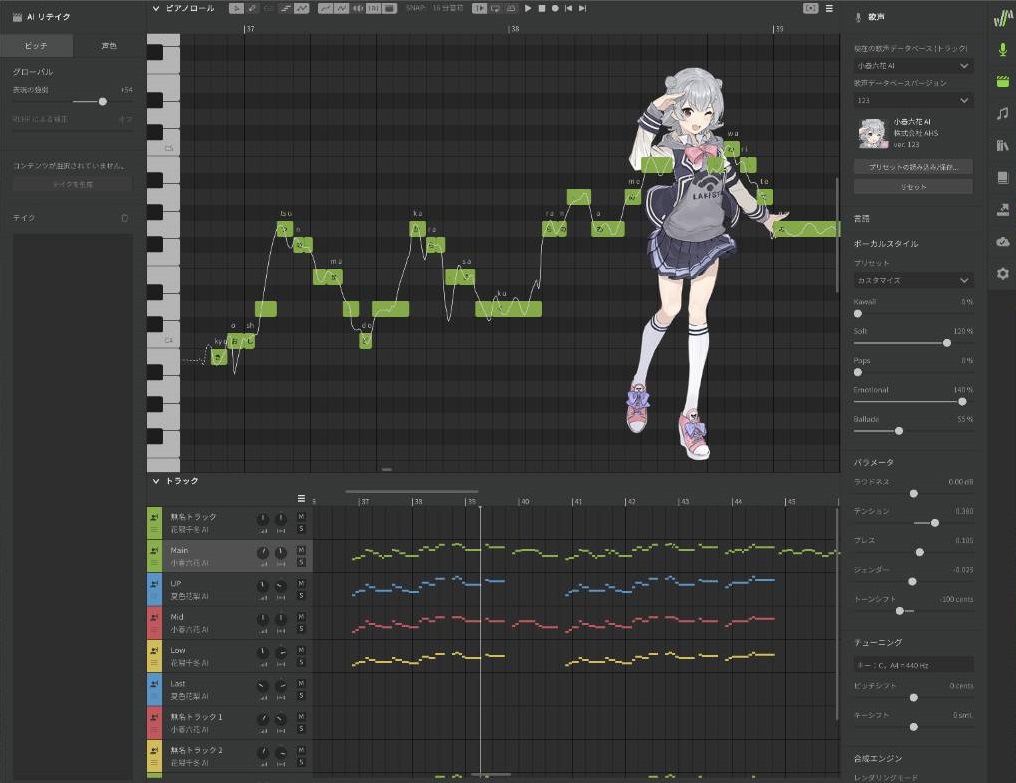This screenshot has width=1016, height=783.
Task: Open the piano roll hamburger menu
Action: pyautogui.click(x=829, y=8)
